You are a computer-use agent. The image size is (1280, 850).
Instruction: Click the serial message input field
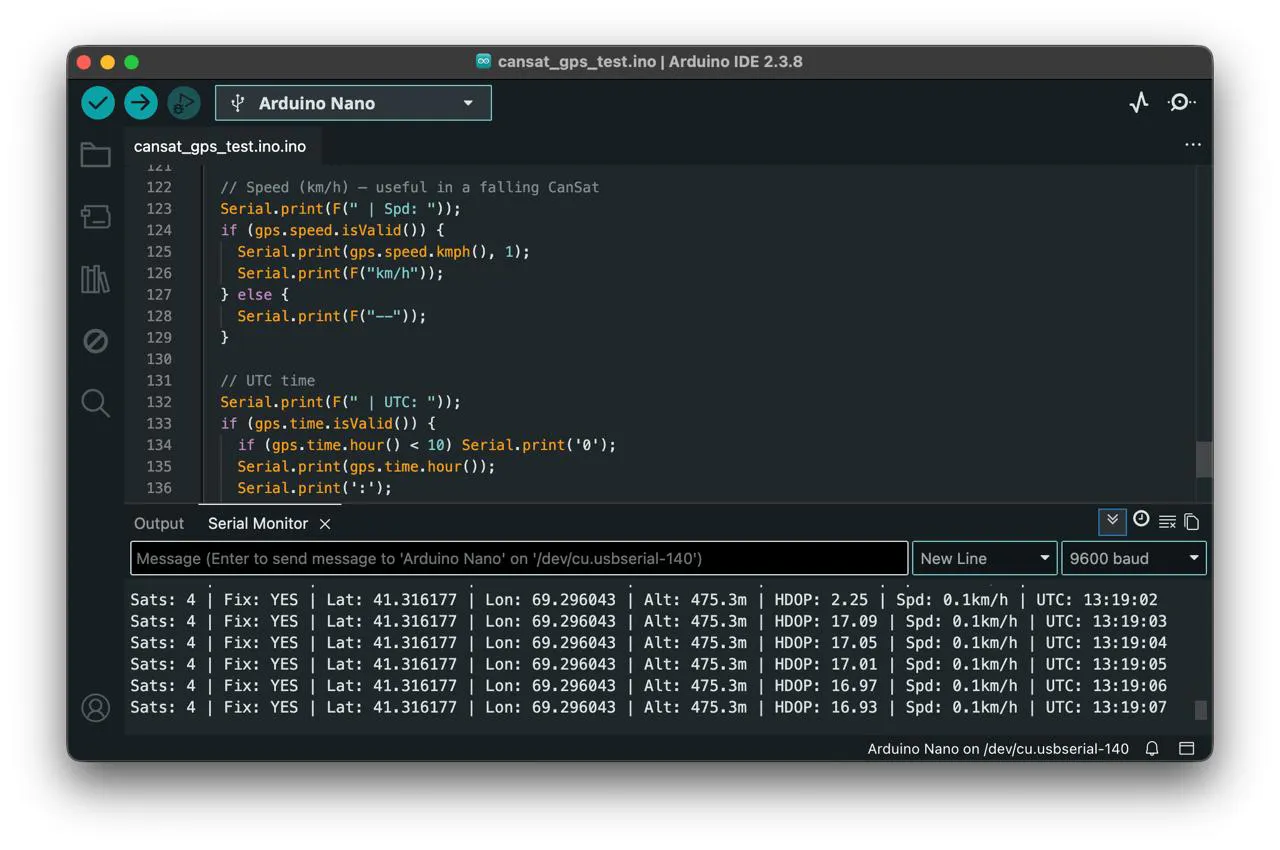click(x=519, y=558)
